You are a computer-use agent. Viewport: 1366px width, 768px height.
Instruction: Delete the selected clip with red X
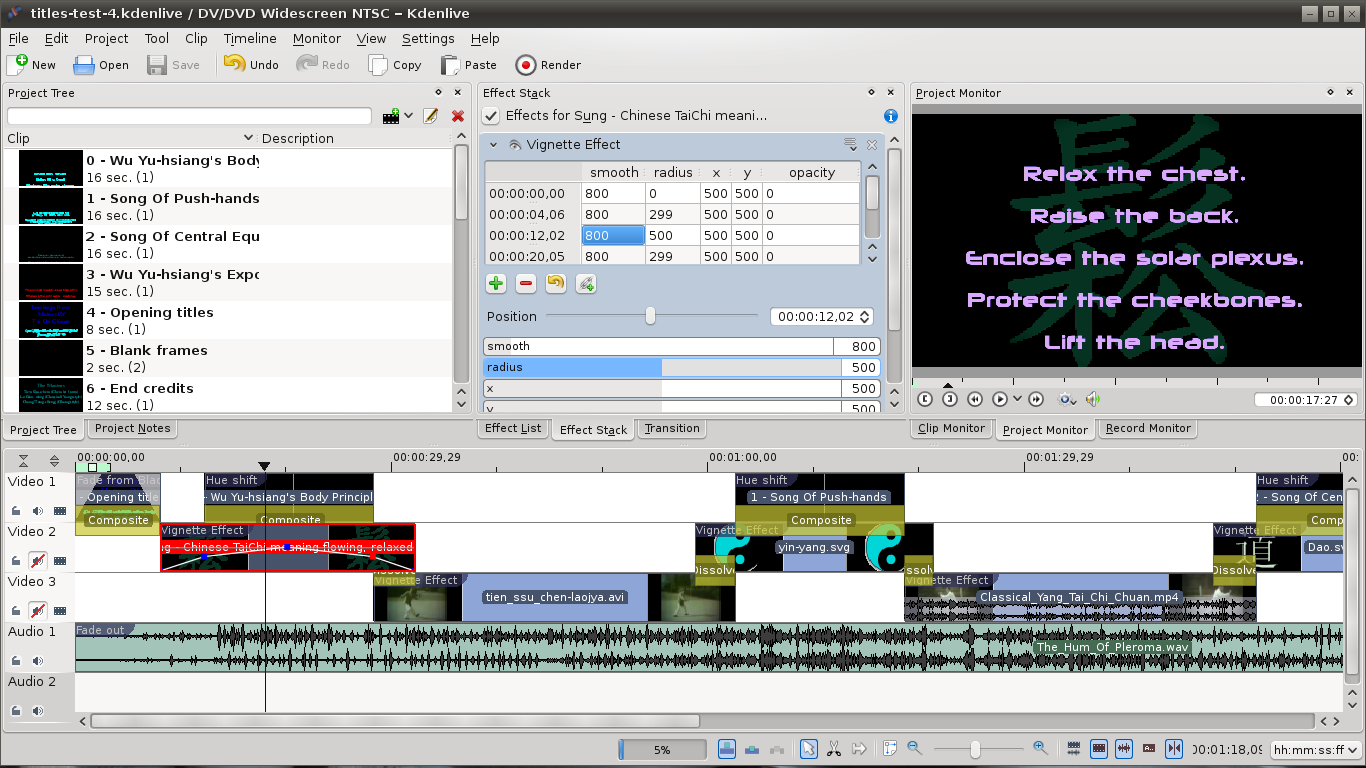pos(458,116)
